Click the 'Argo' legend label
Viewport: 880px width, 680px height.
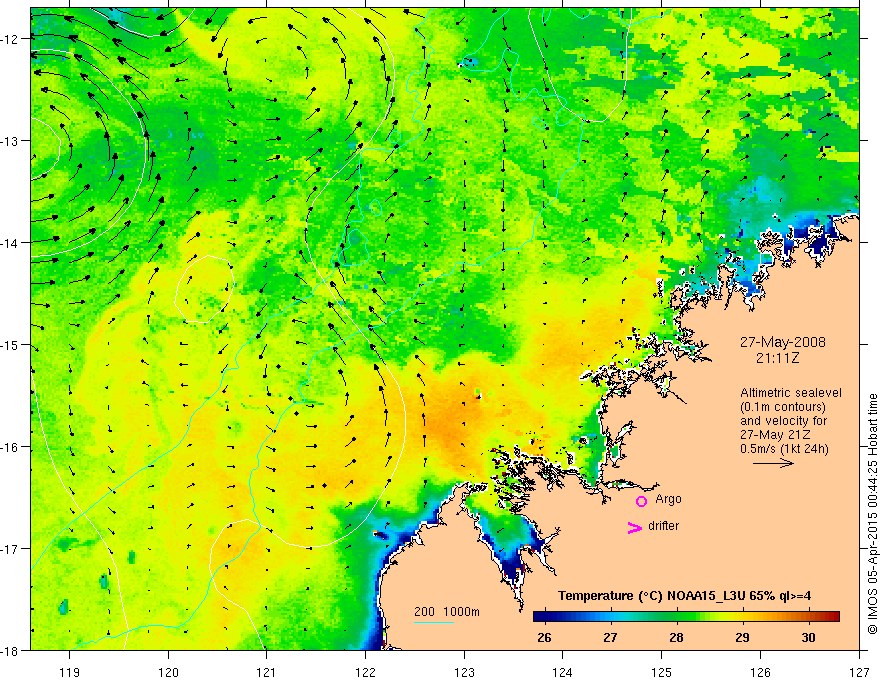click(x=668, y=499)
